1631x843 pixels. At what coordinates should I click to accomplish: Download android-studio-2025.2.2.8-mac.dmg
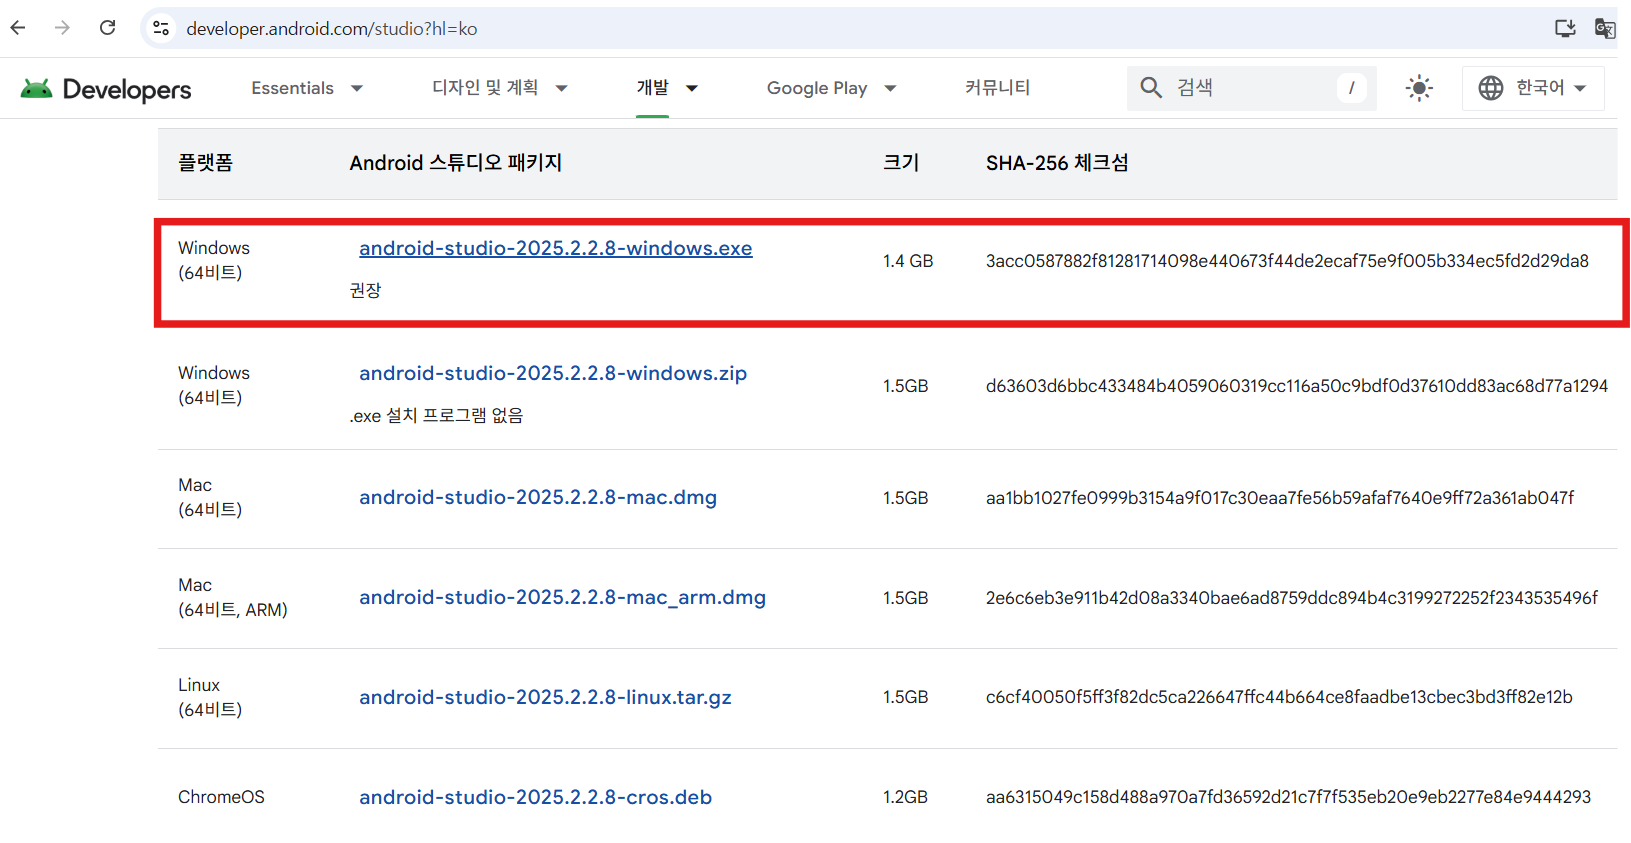point(538,497)
